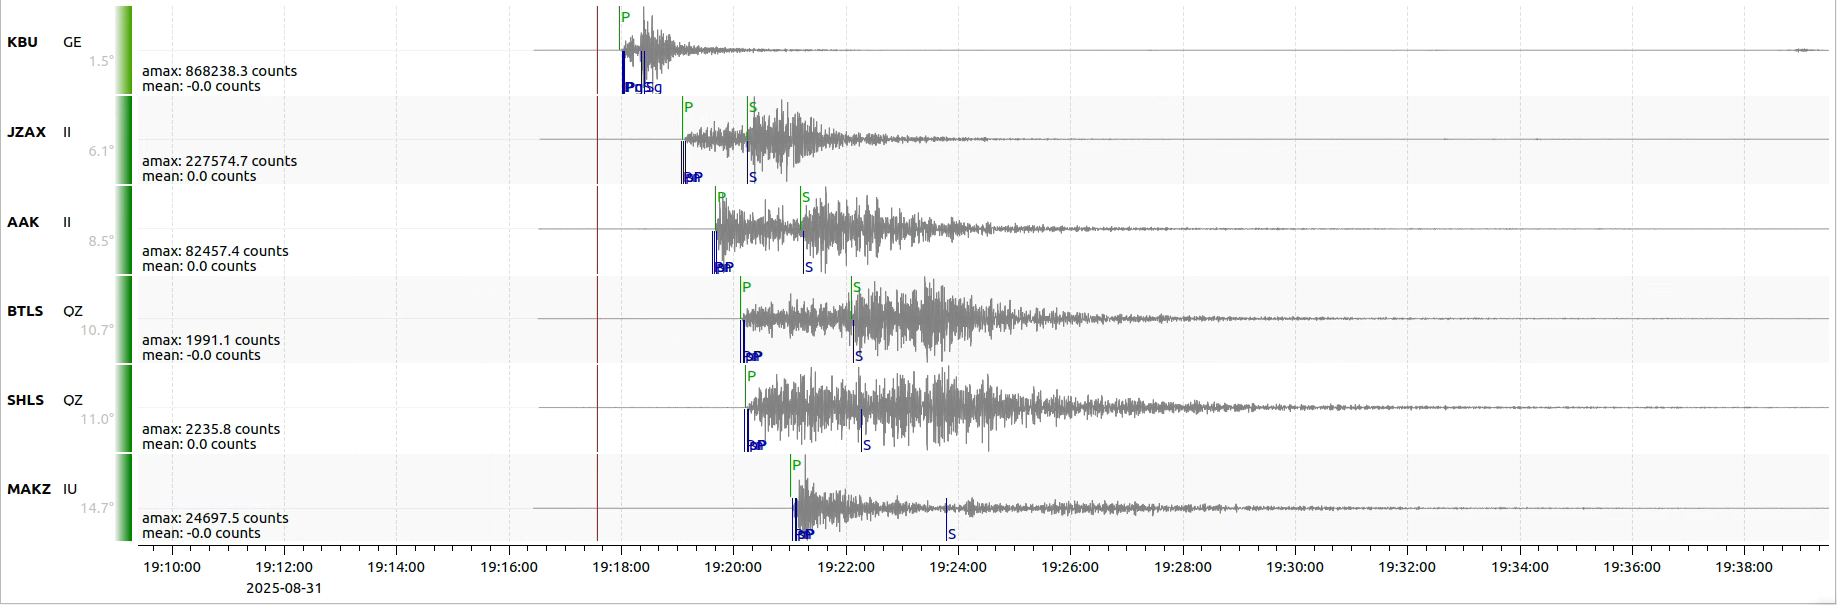Image resolution: width=1837 pixels, height=605 pixels.
Task: Click the 2025-08-31 date label
Action: 284,588
